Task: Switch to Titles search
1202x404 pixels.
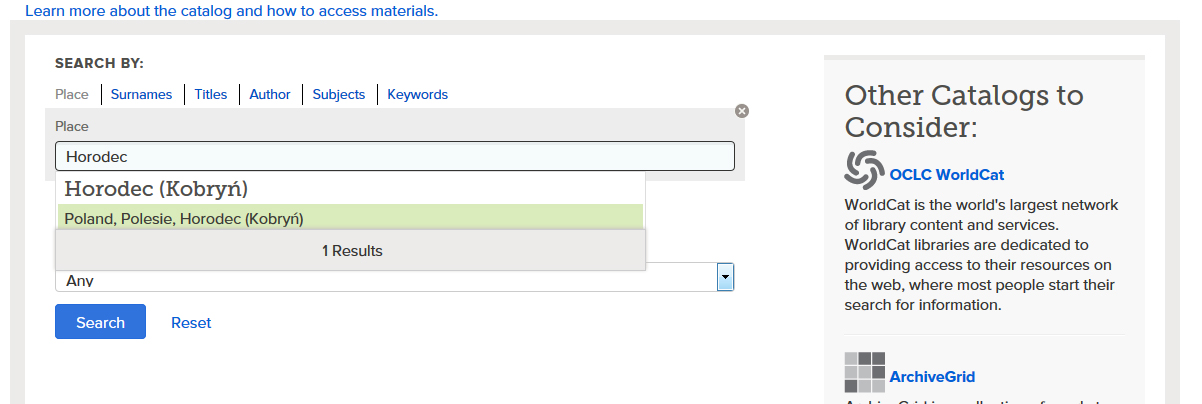Action: point(211,95)
